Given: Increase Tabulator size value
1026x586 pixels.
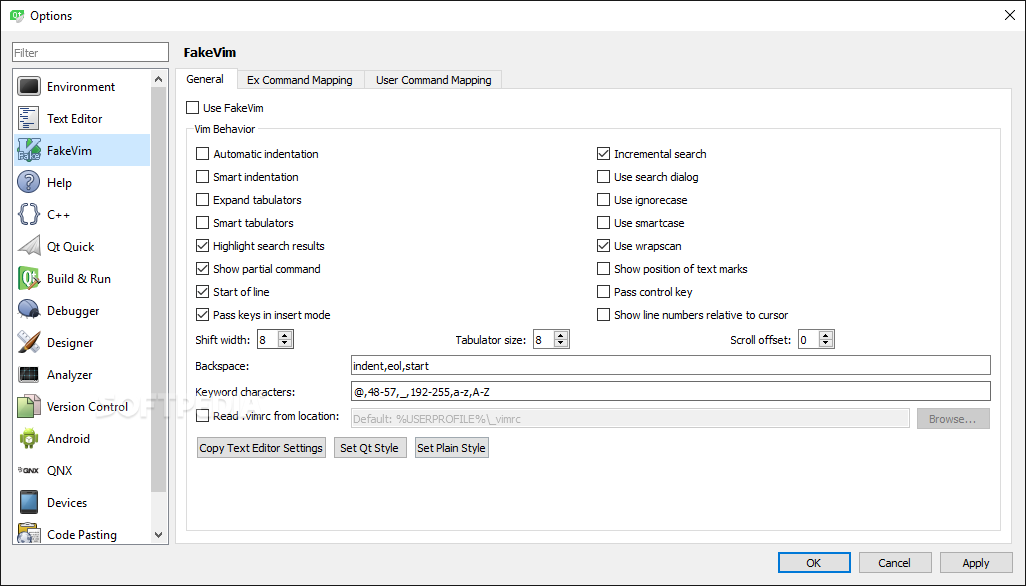Looking at the screenshot, I should (x=561, y=336).
